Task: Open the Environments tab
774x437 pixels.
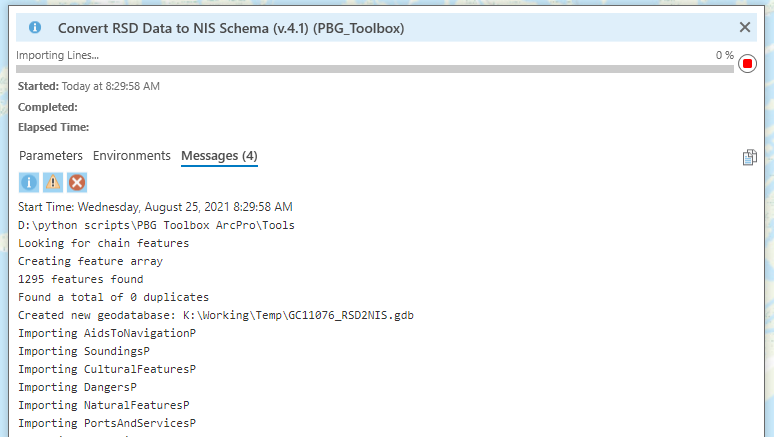Action: point(132,156)
